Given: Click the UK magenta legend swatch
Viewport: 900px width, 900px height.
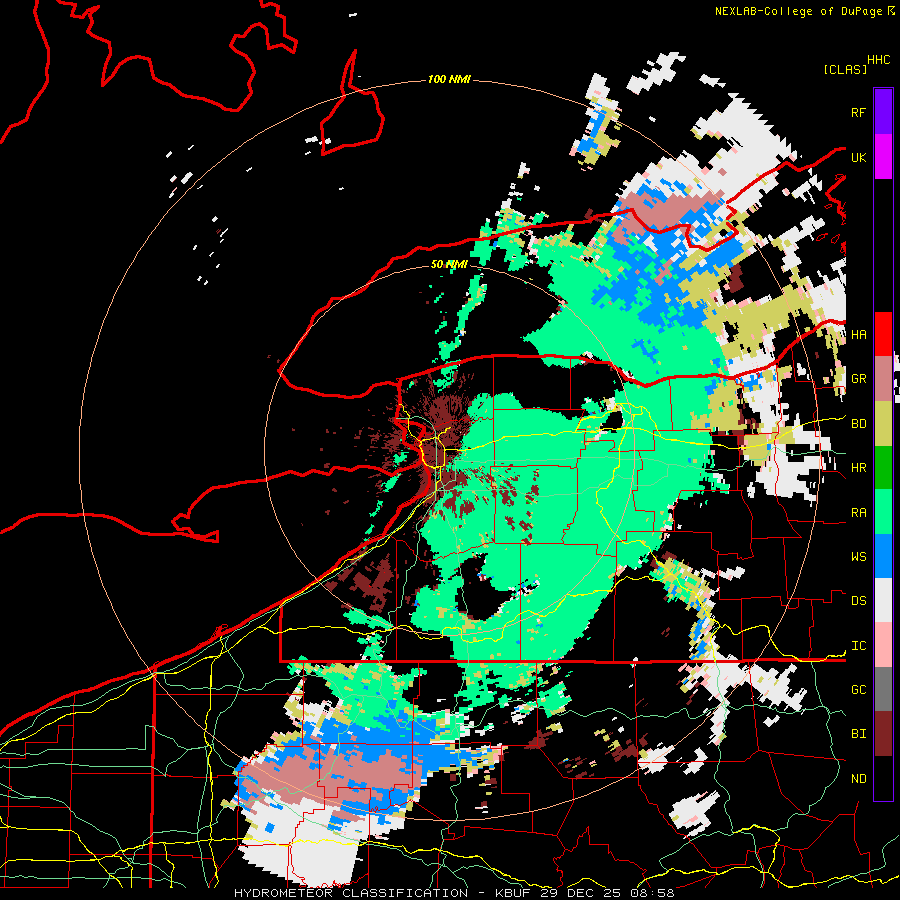Looking at the screenshot, I should [883, 157].
